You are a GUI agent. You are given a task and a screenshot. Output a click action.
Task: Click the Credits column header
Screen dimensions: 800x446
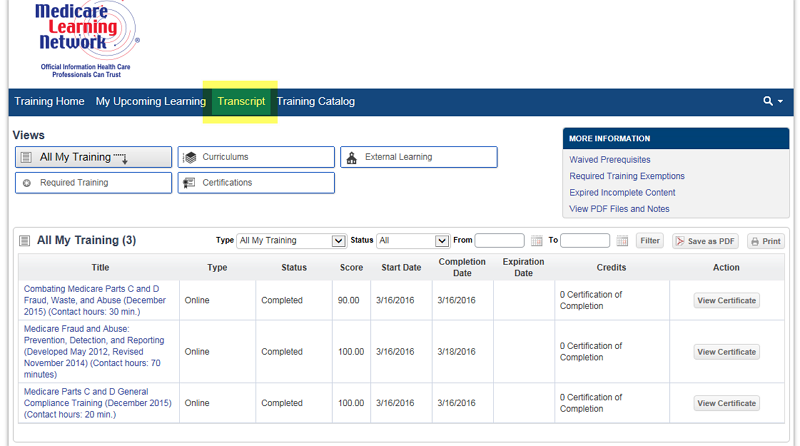(x=611, y=267)
